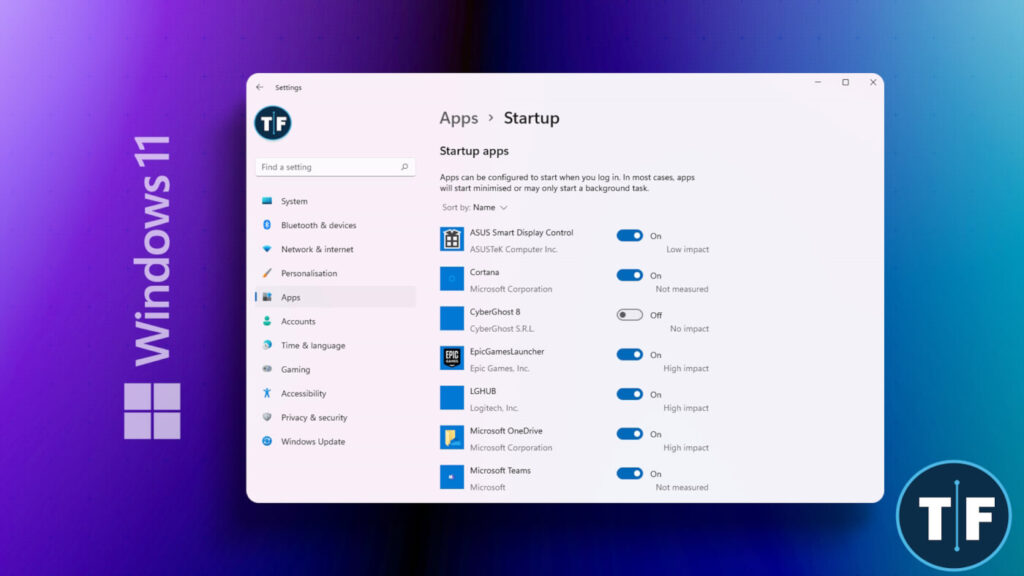1024x576 pixels.
Task: Turn off EpicGamesLauncher startup toggle
Action: point(629,355)
